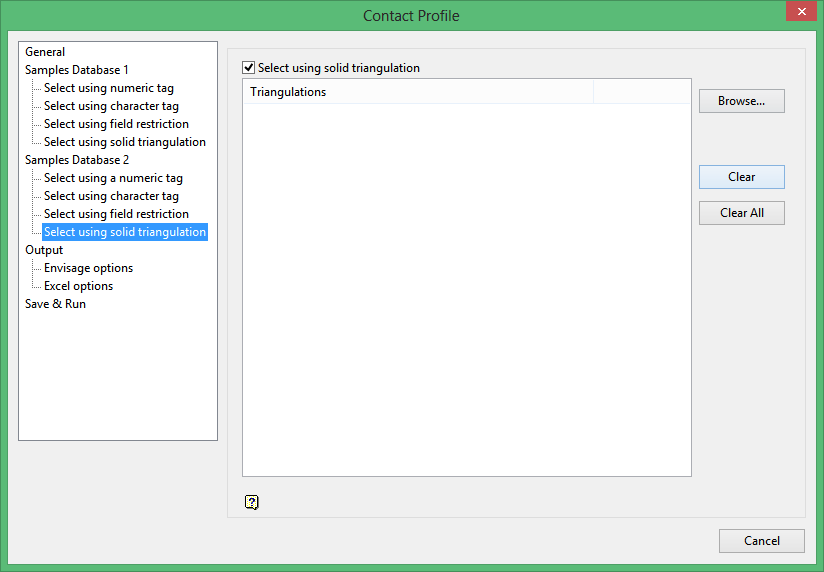Click the Clear button

tap(741, 177)
